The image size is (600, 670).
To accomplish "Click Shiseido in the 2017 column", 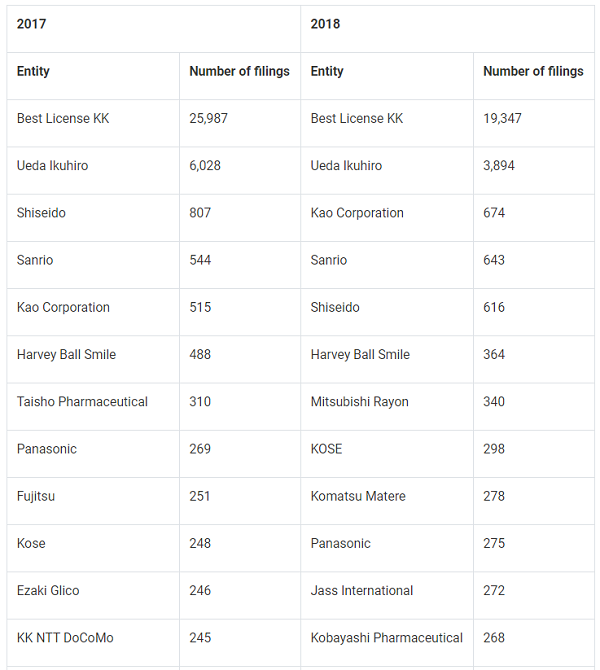I will [x=41, y=213].
